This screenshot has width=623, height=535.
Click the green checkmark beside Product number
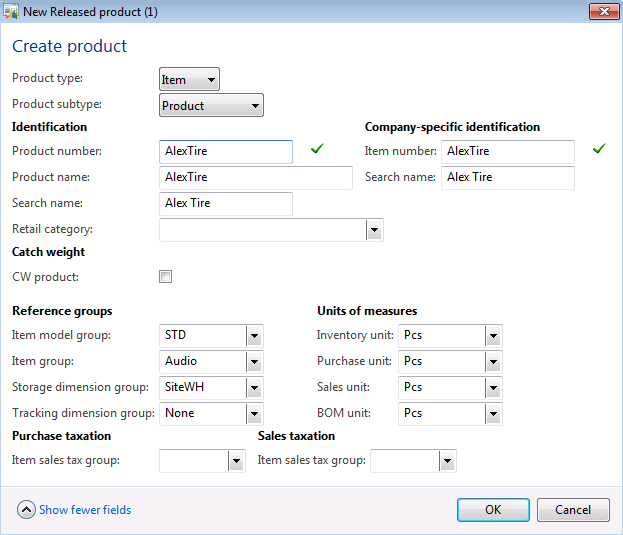[x=317, y=150]
